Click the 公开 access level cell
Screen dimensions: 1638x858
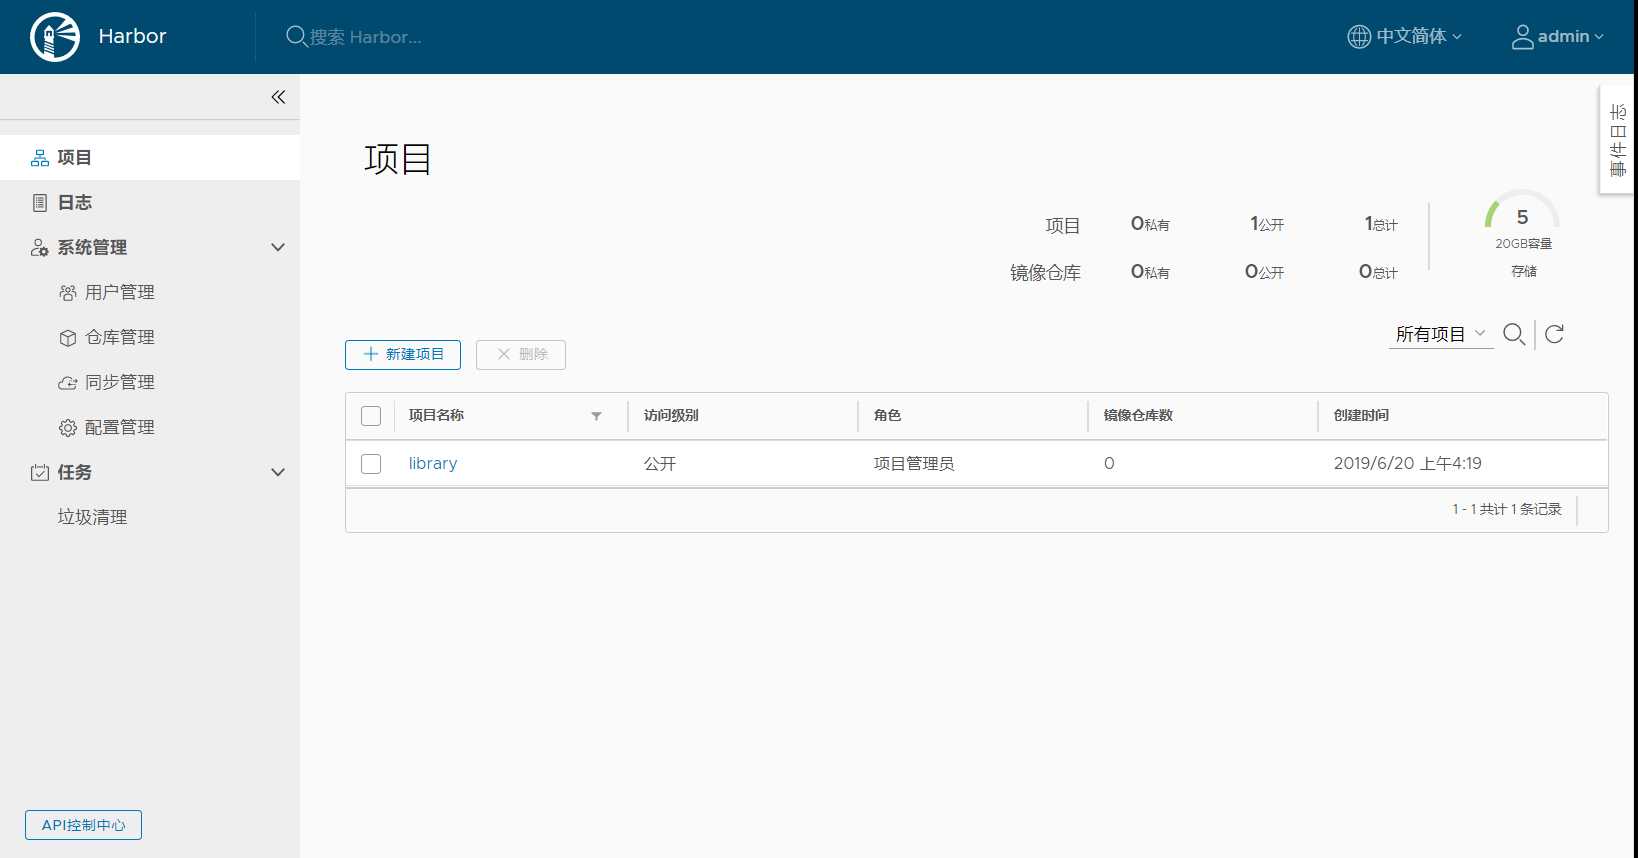660,464
